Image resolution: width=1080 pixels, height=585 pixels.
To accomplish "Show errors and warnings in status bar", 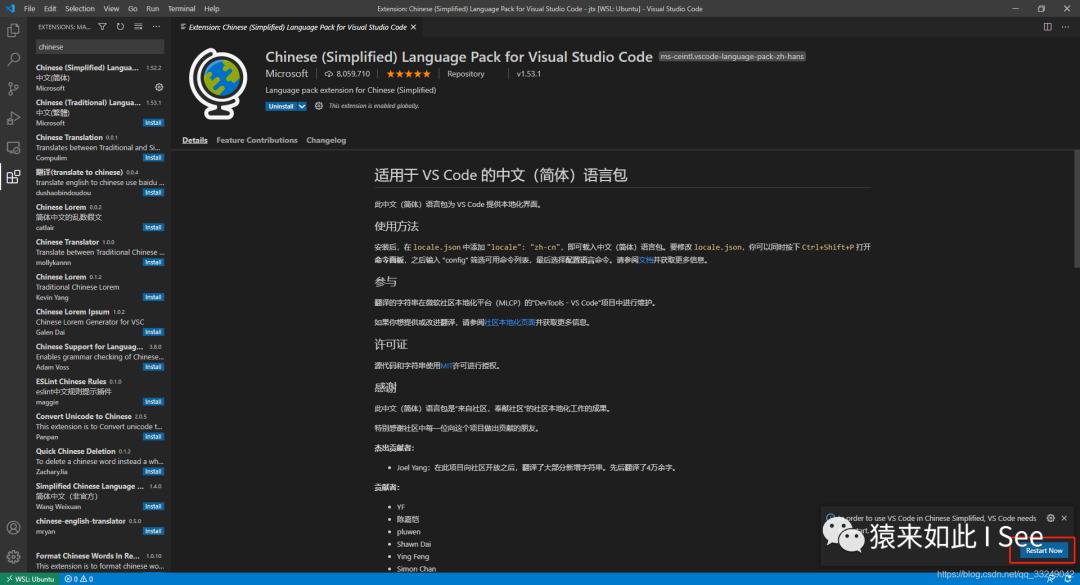I will tap(79, 579).
